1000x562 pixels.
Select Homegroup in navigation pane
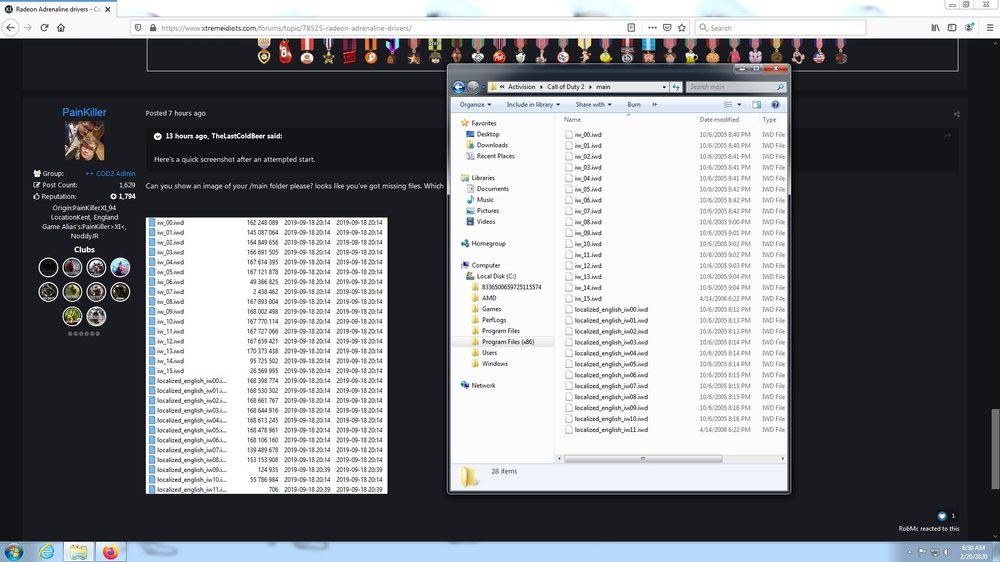[x=488, y=243]
